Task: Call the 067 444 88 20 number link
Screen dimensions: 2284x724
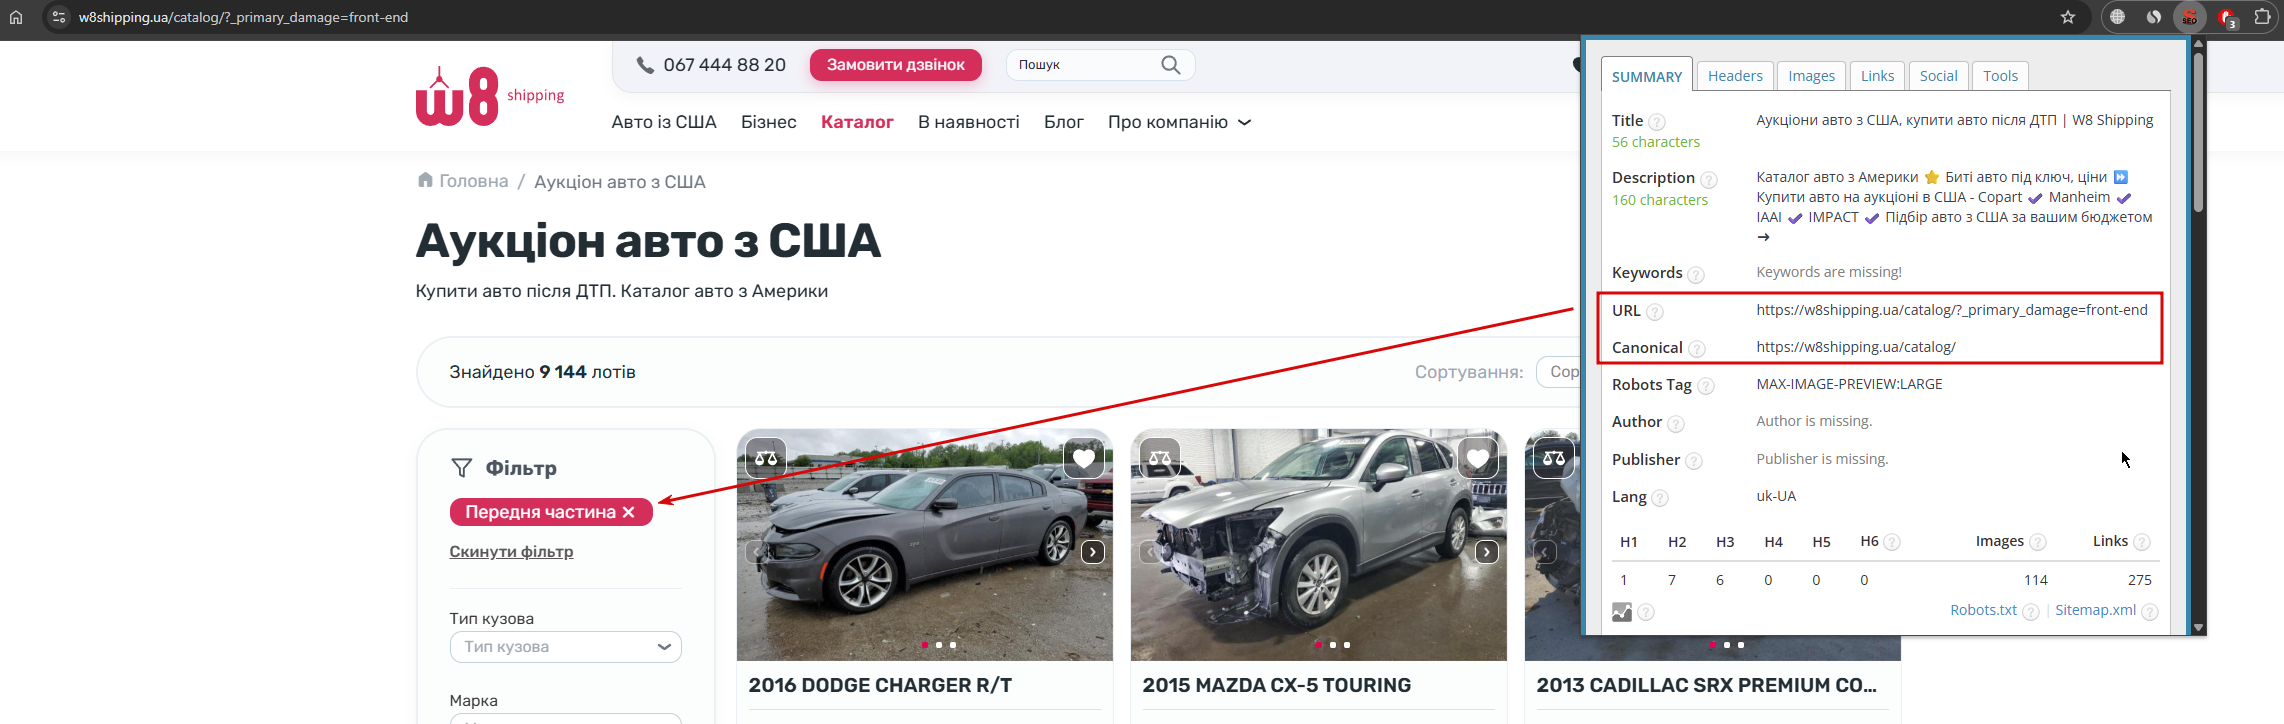Action: point(725,65)
